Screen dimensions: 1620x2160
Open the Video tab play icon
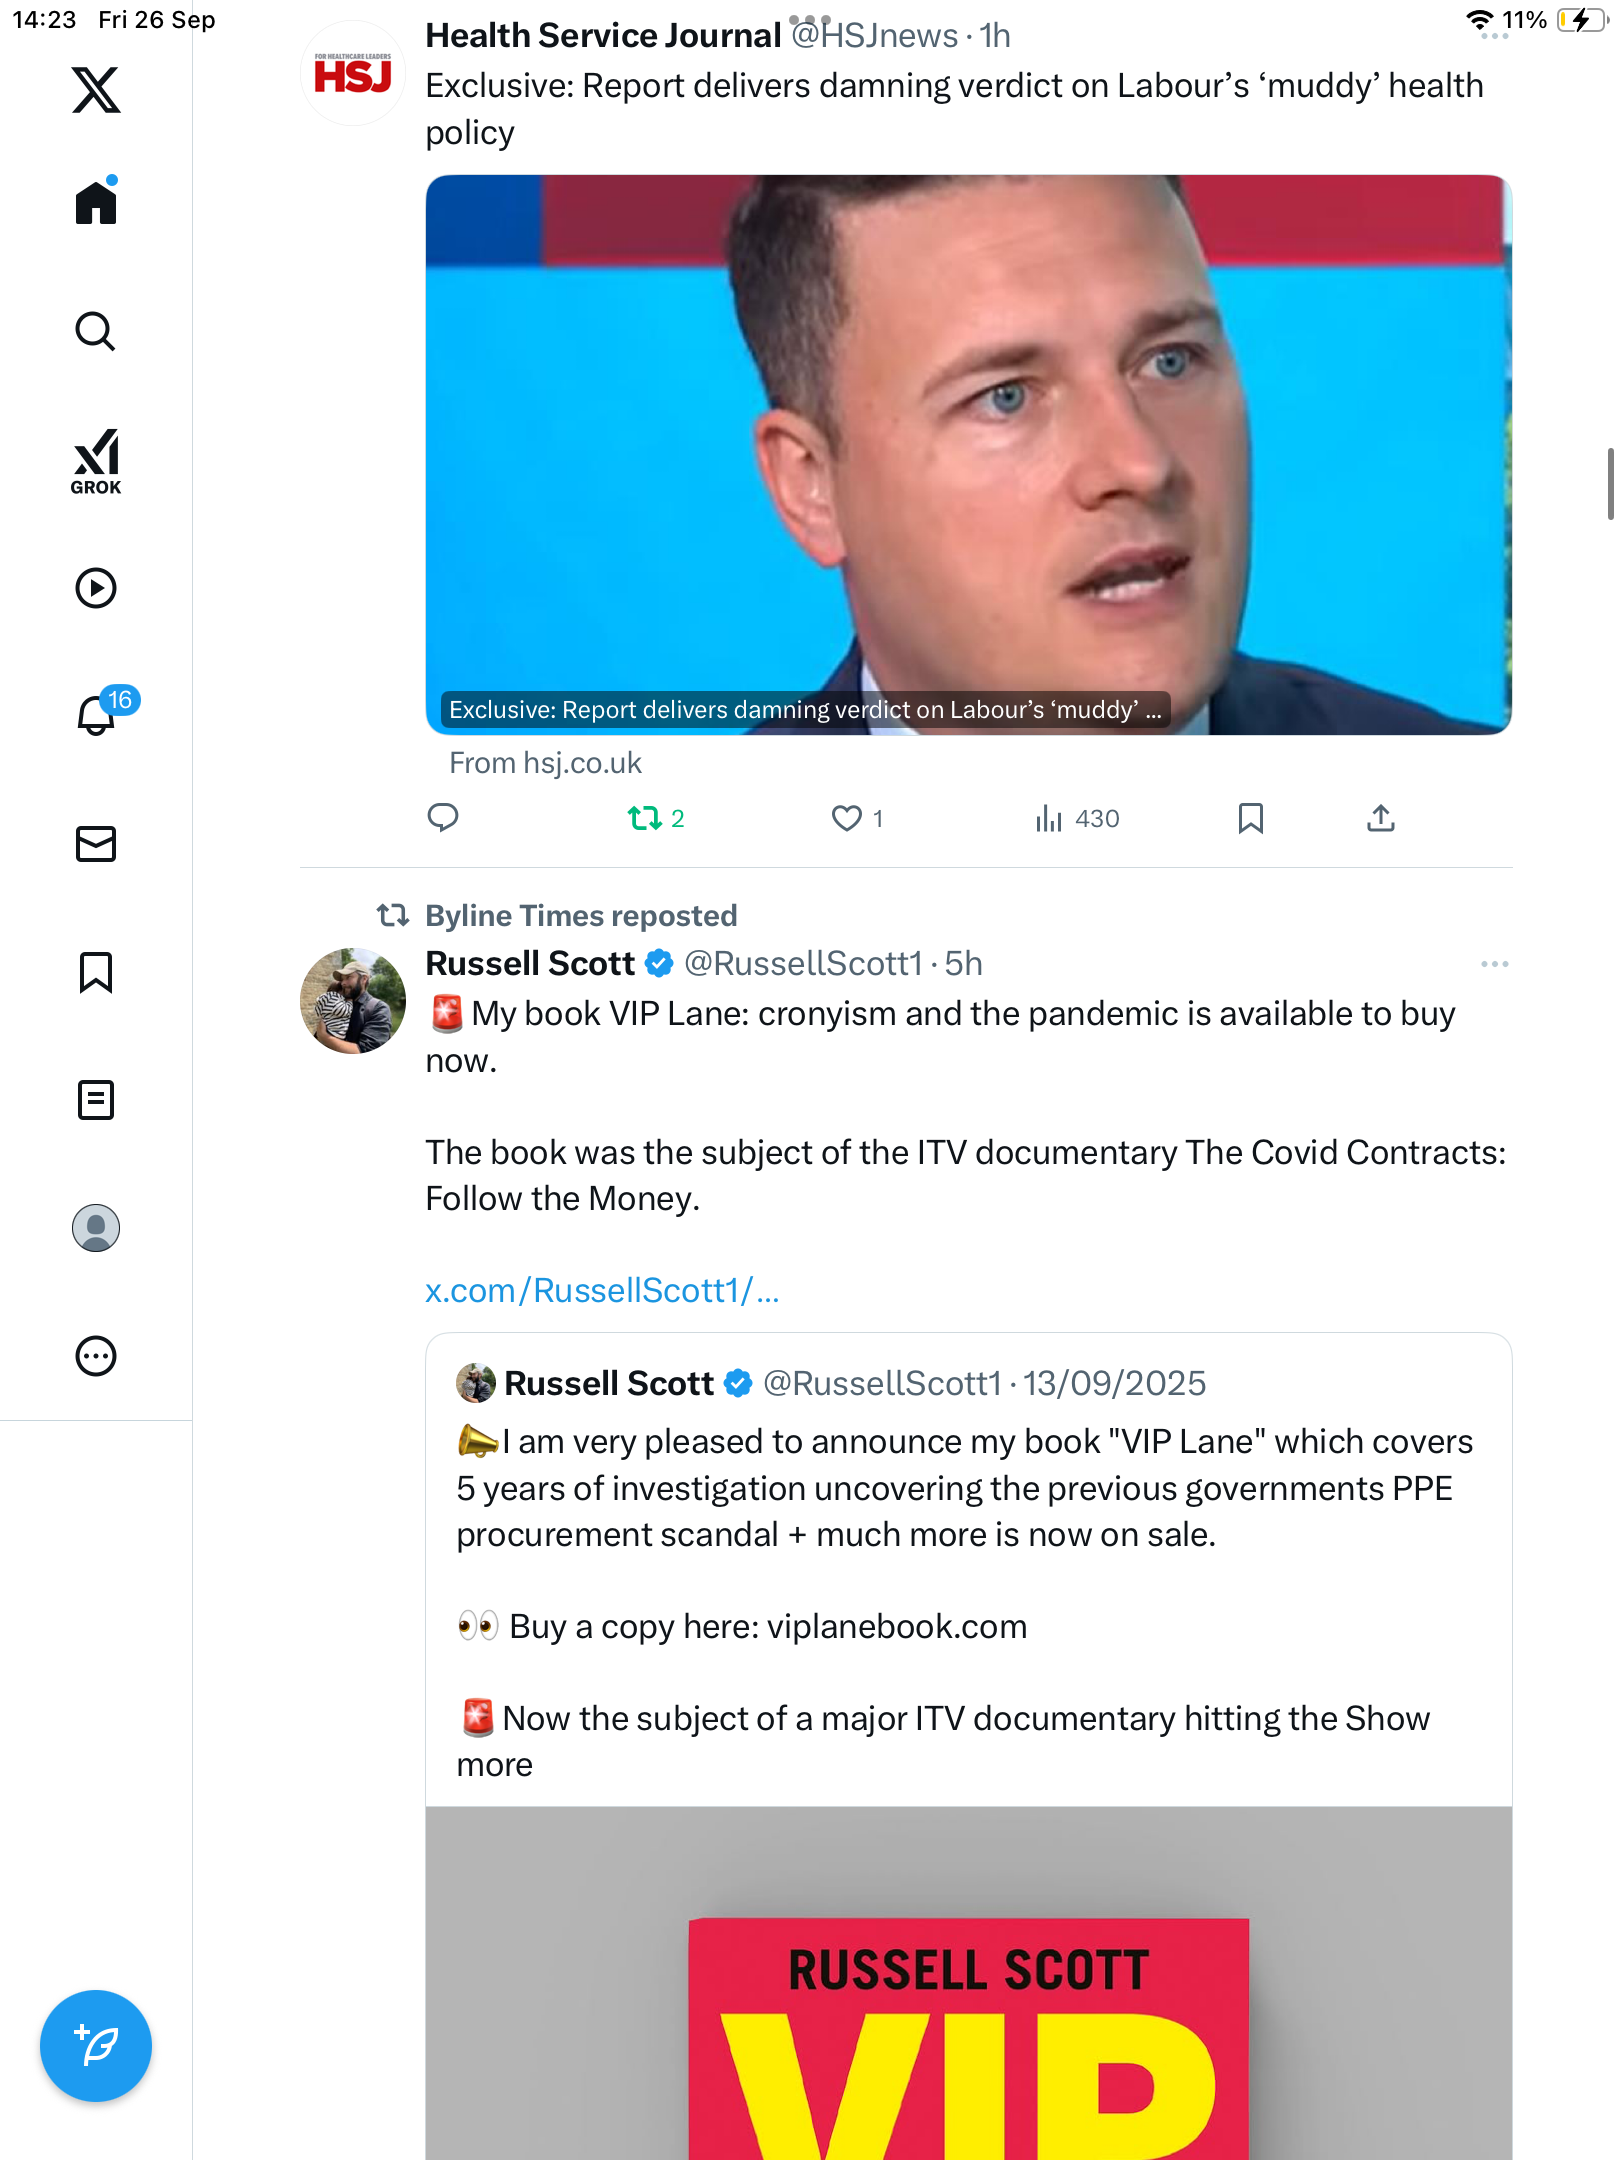pos(96,588)
